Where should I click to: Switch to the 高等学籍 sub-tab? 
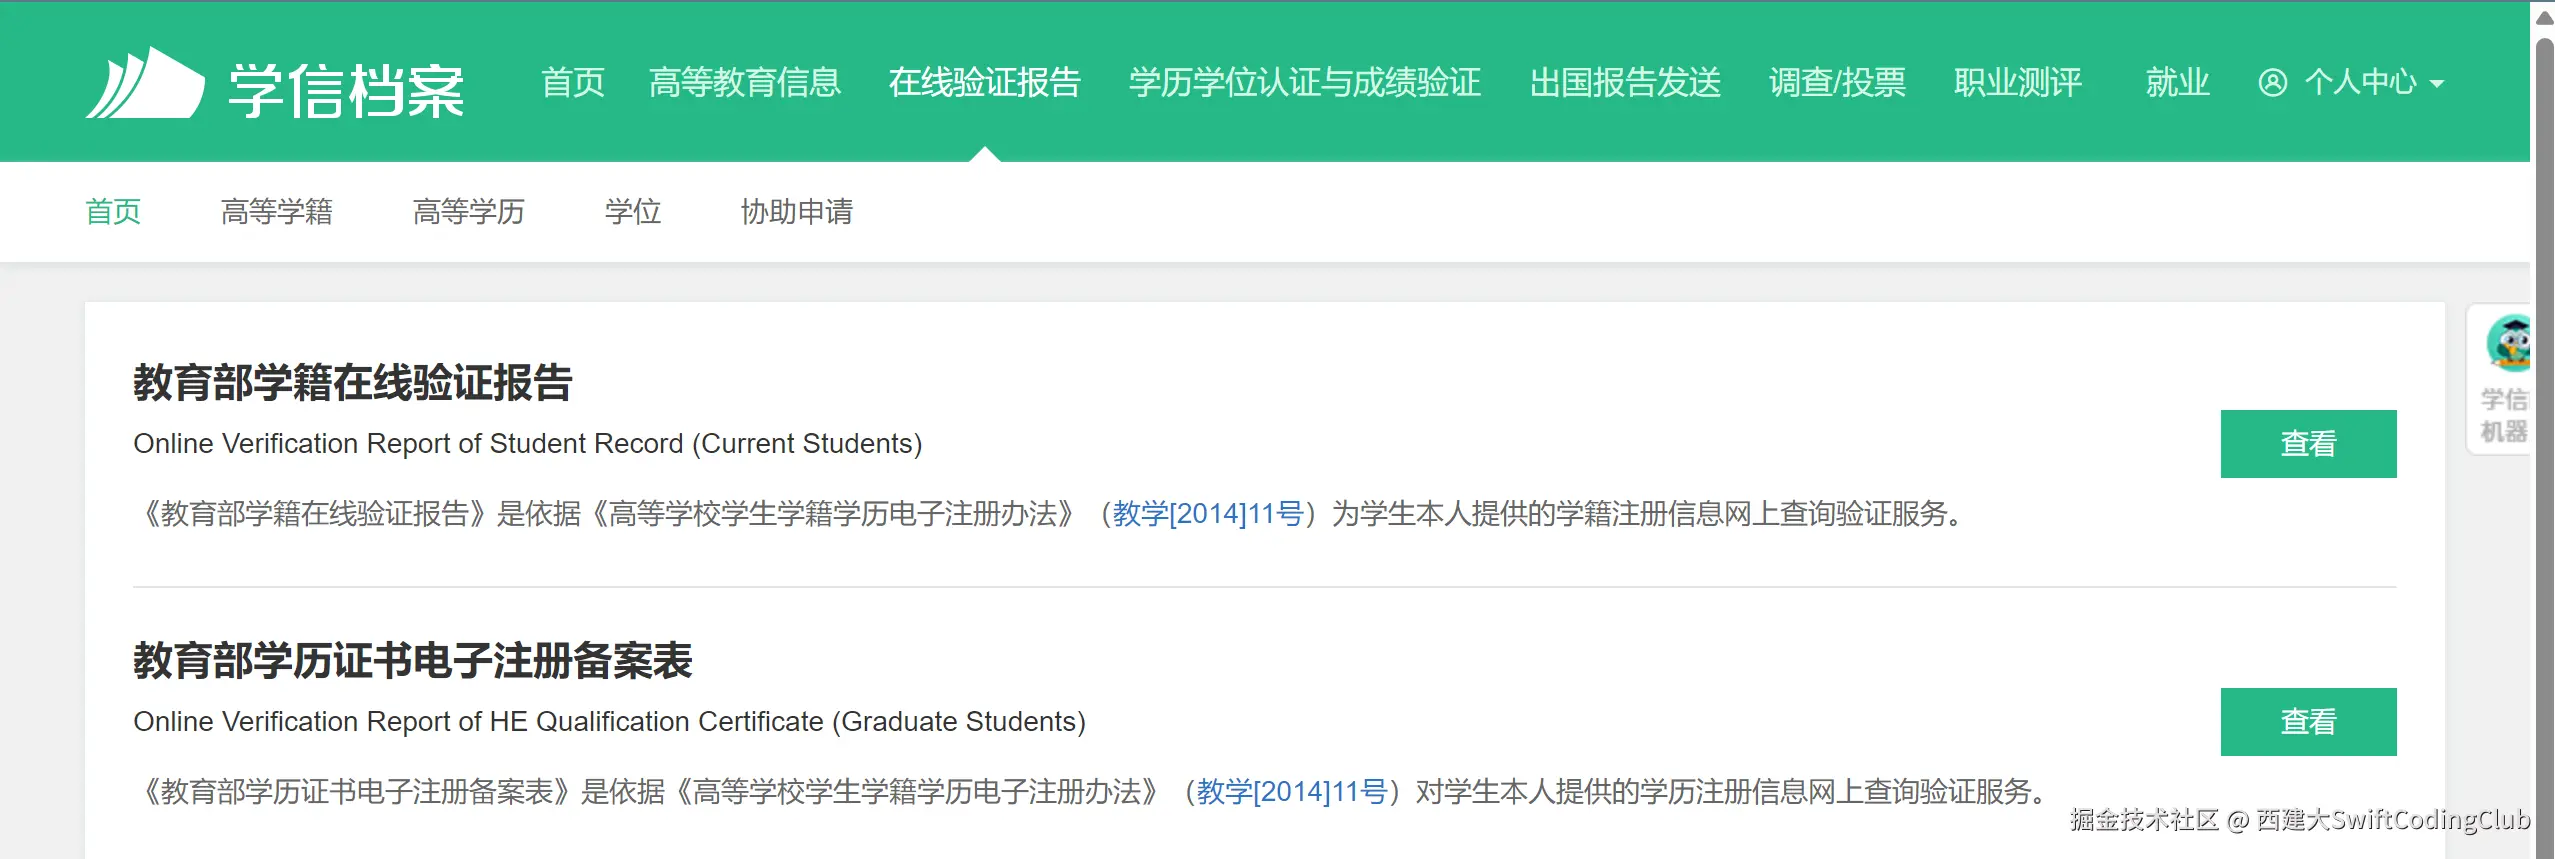(x=277, y=212)
